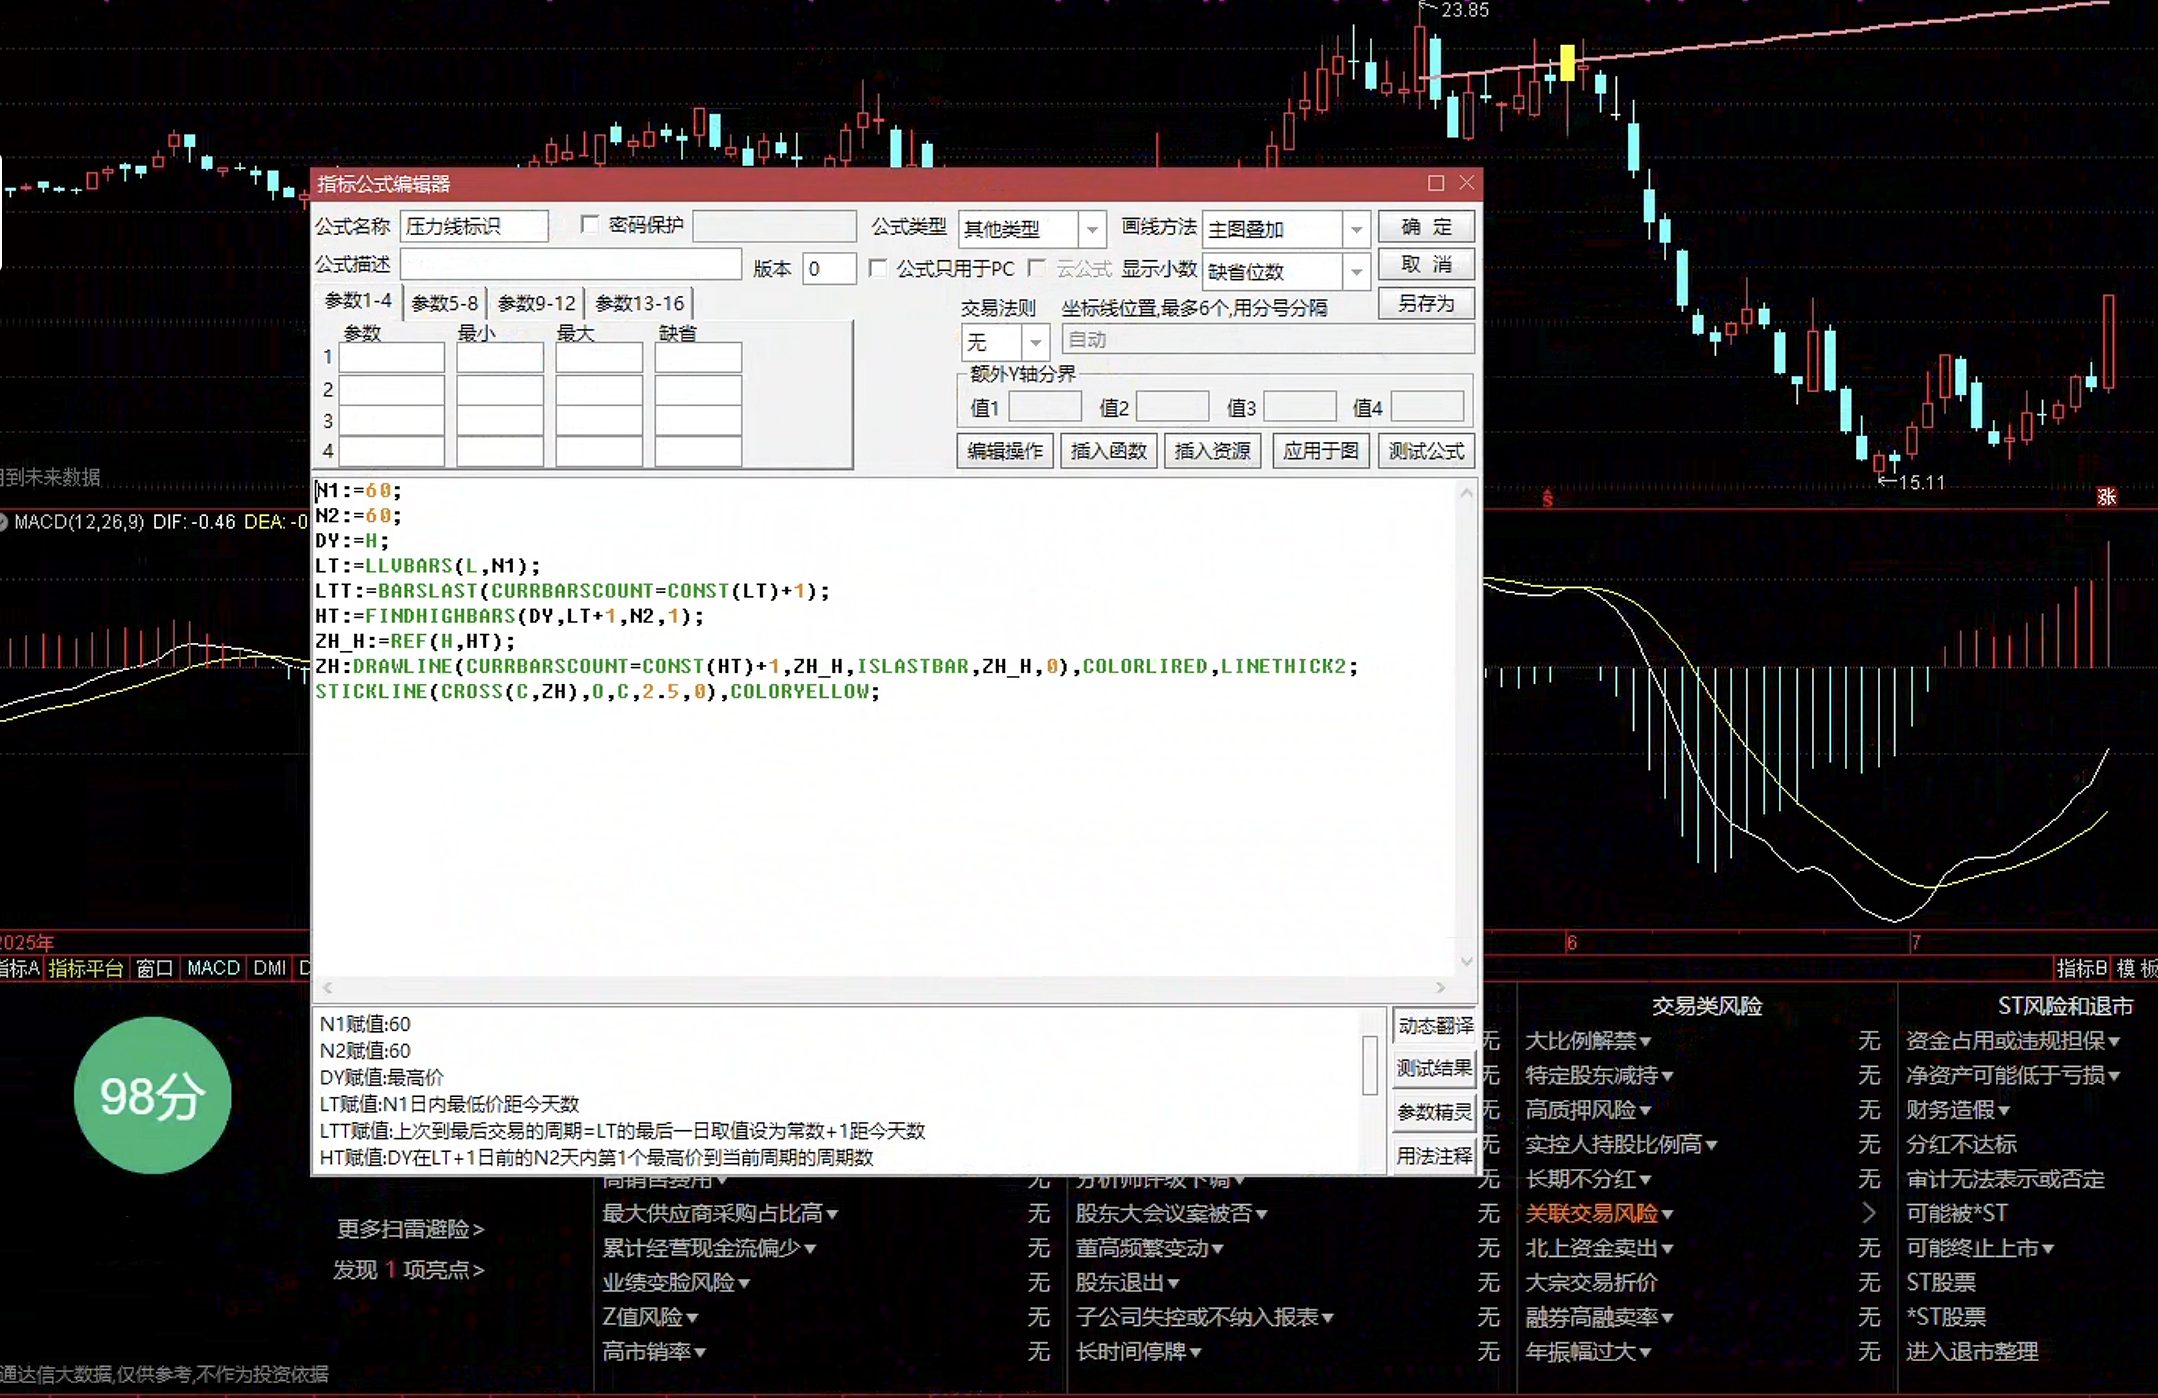Click the 测试公式 button
This screenshot has width=2158, height=1398.
click(x=1426, y=451)
